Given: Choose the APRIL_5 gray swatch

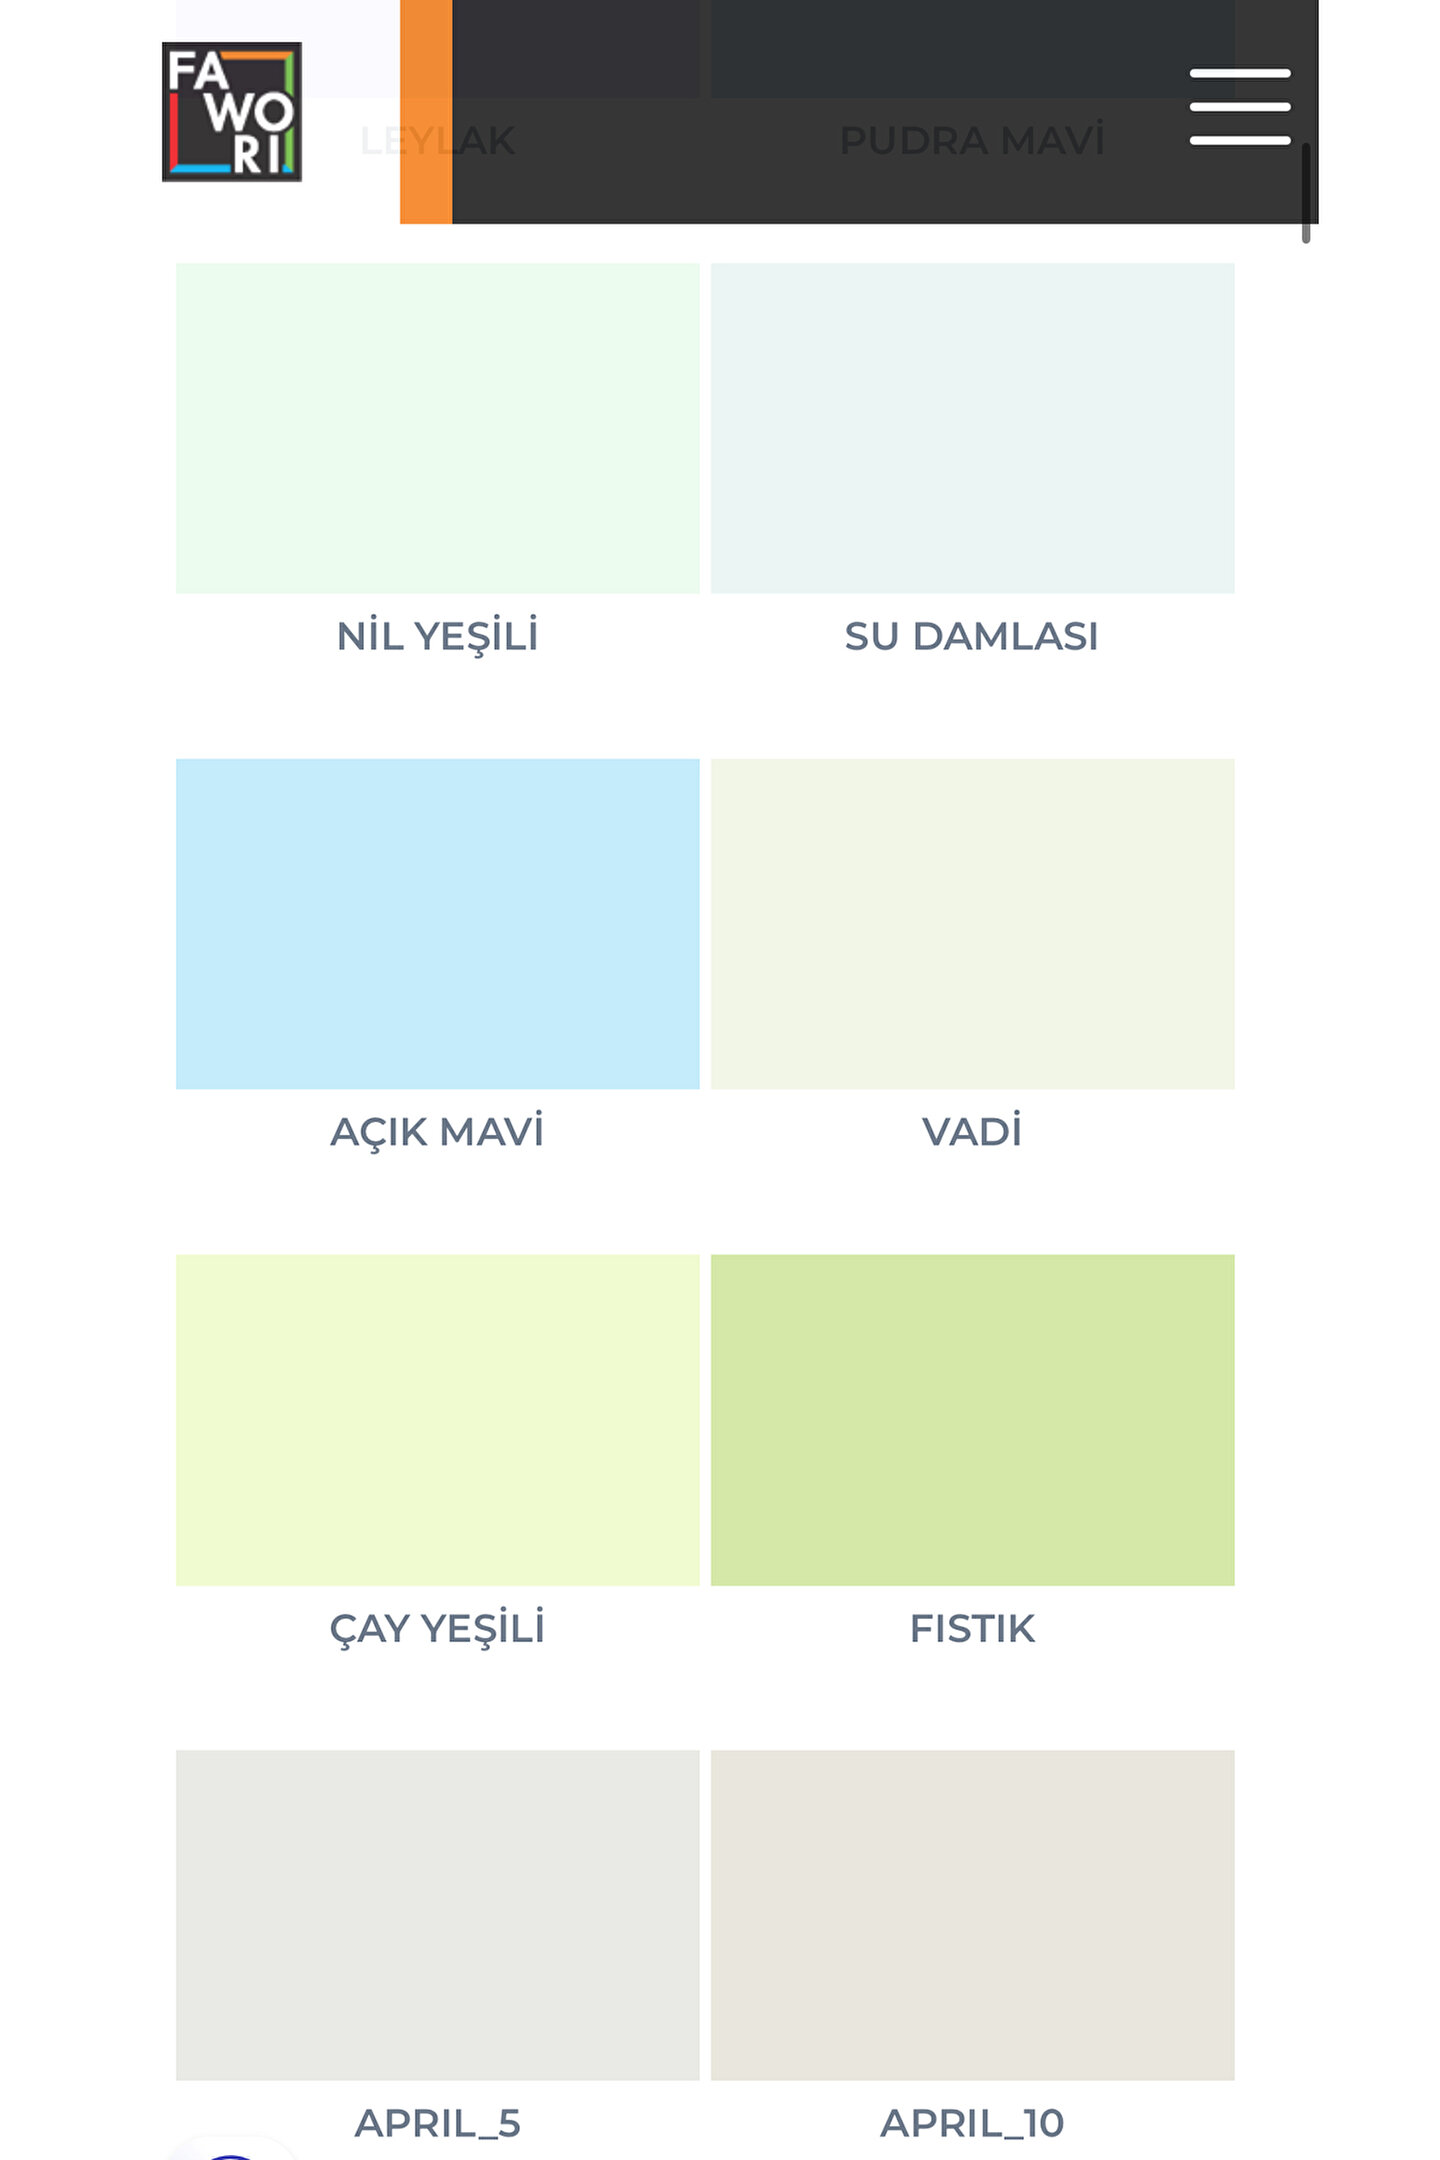Looking at the screenshot, I should point(437,1914).
